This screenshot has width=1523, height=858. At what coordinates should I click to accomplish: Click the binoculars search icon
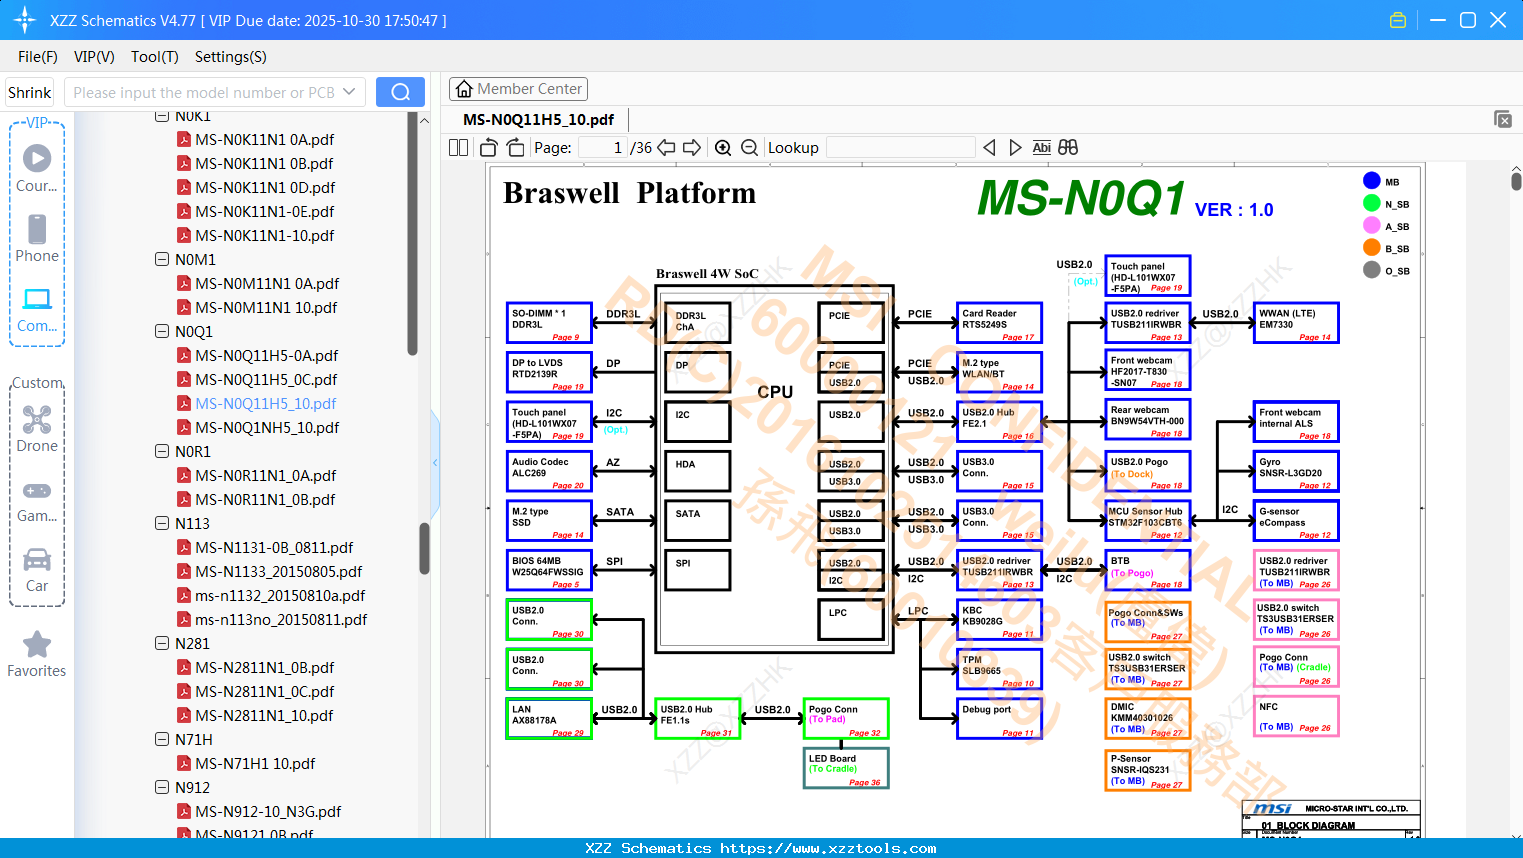coord(1068,148)
